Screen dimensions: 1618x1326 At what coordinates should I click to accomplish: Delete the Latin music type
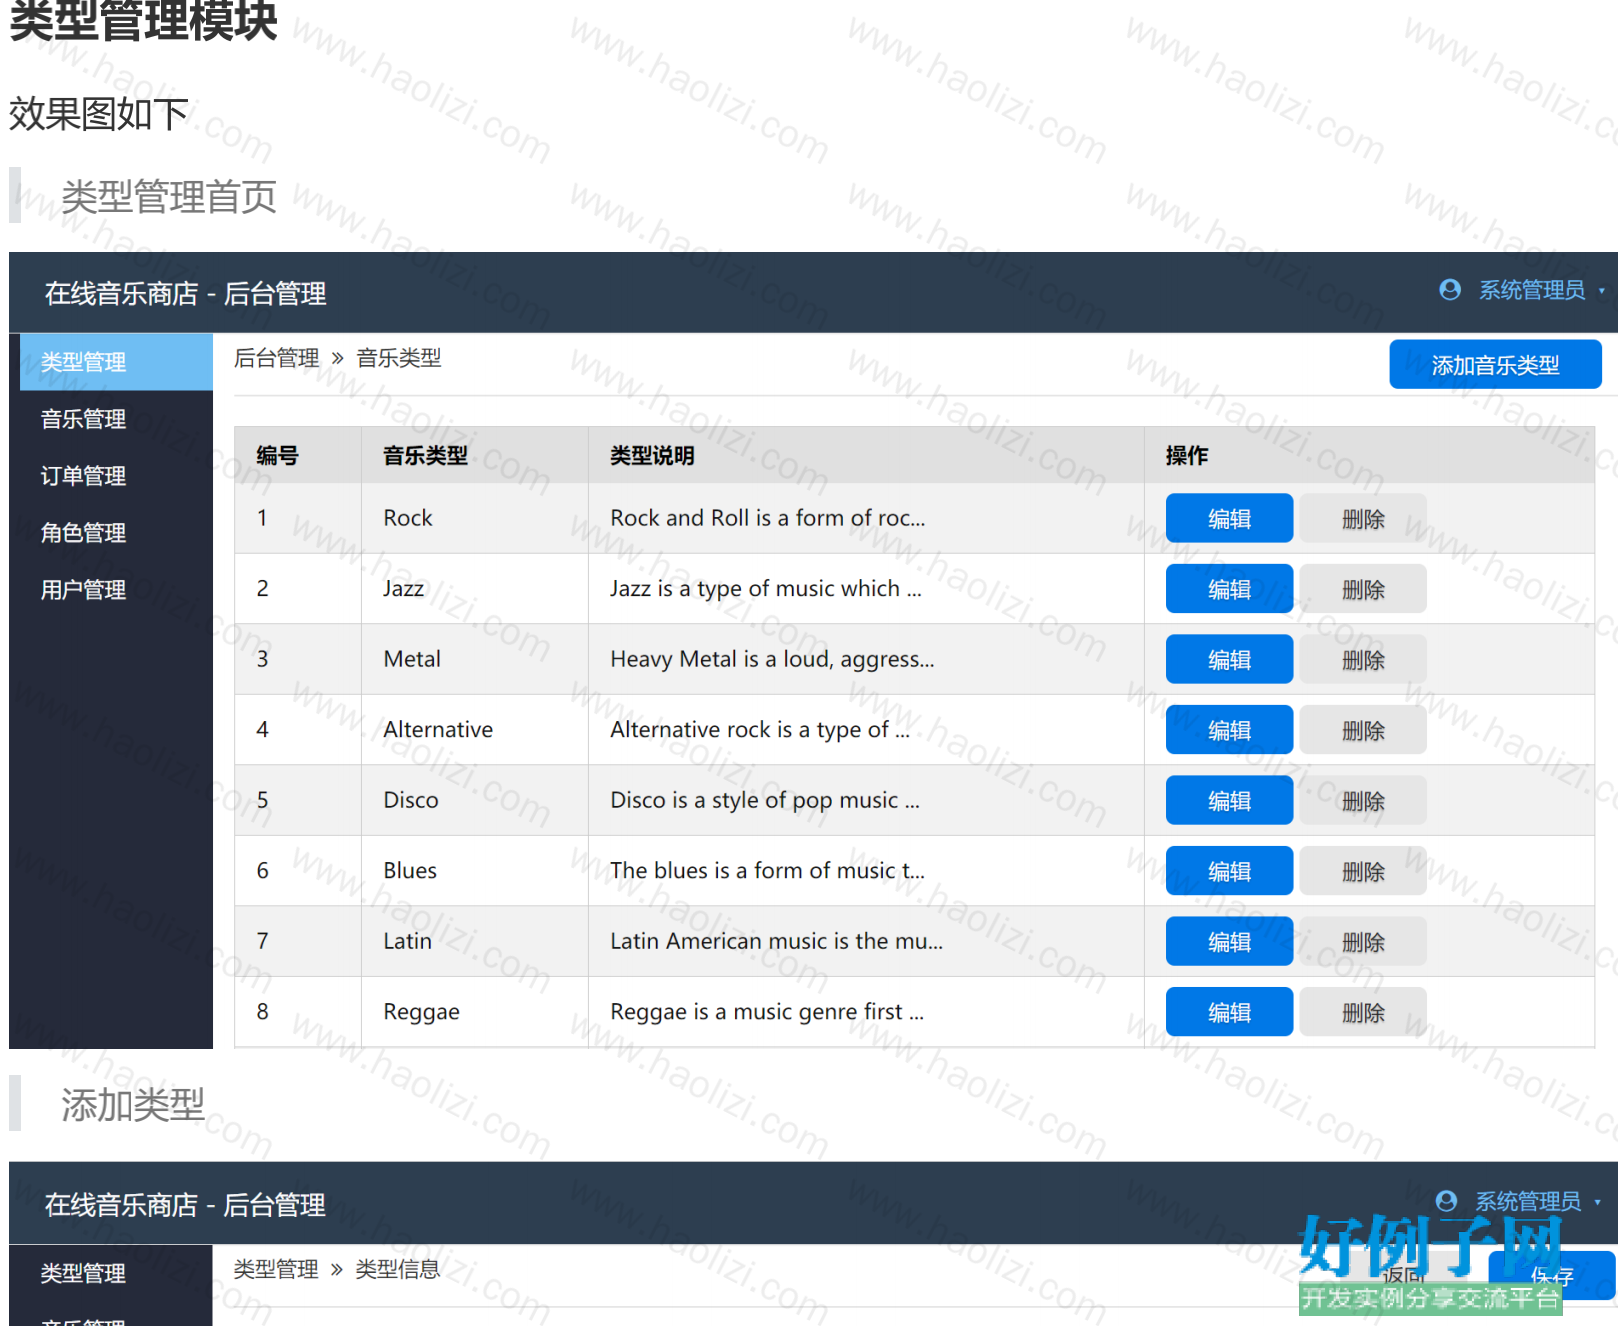[1363, 942]
